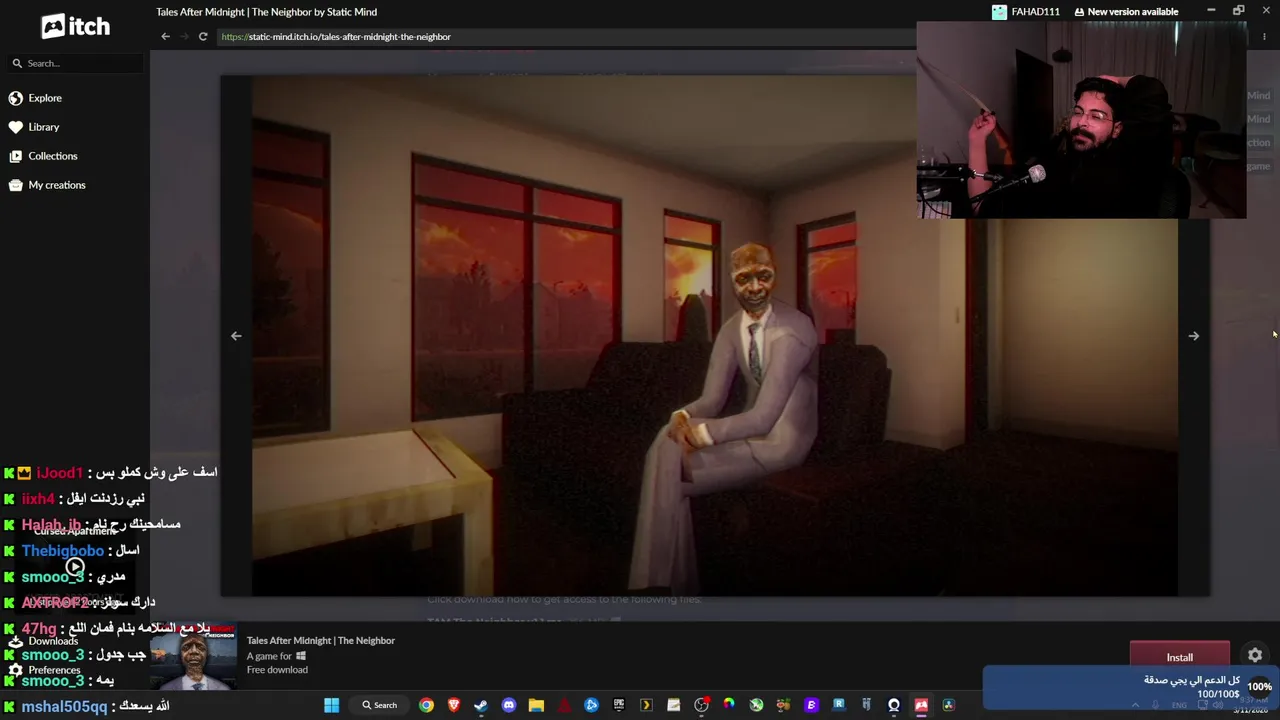The height and width of the screenshot is (720, 1280).
Task: Go back with the navigation back arrow
Action: tap(166, 37)
